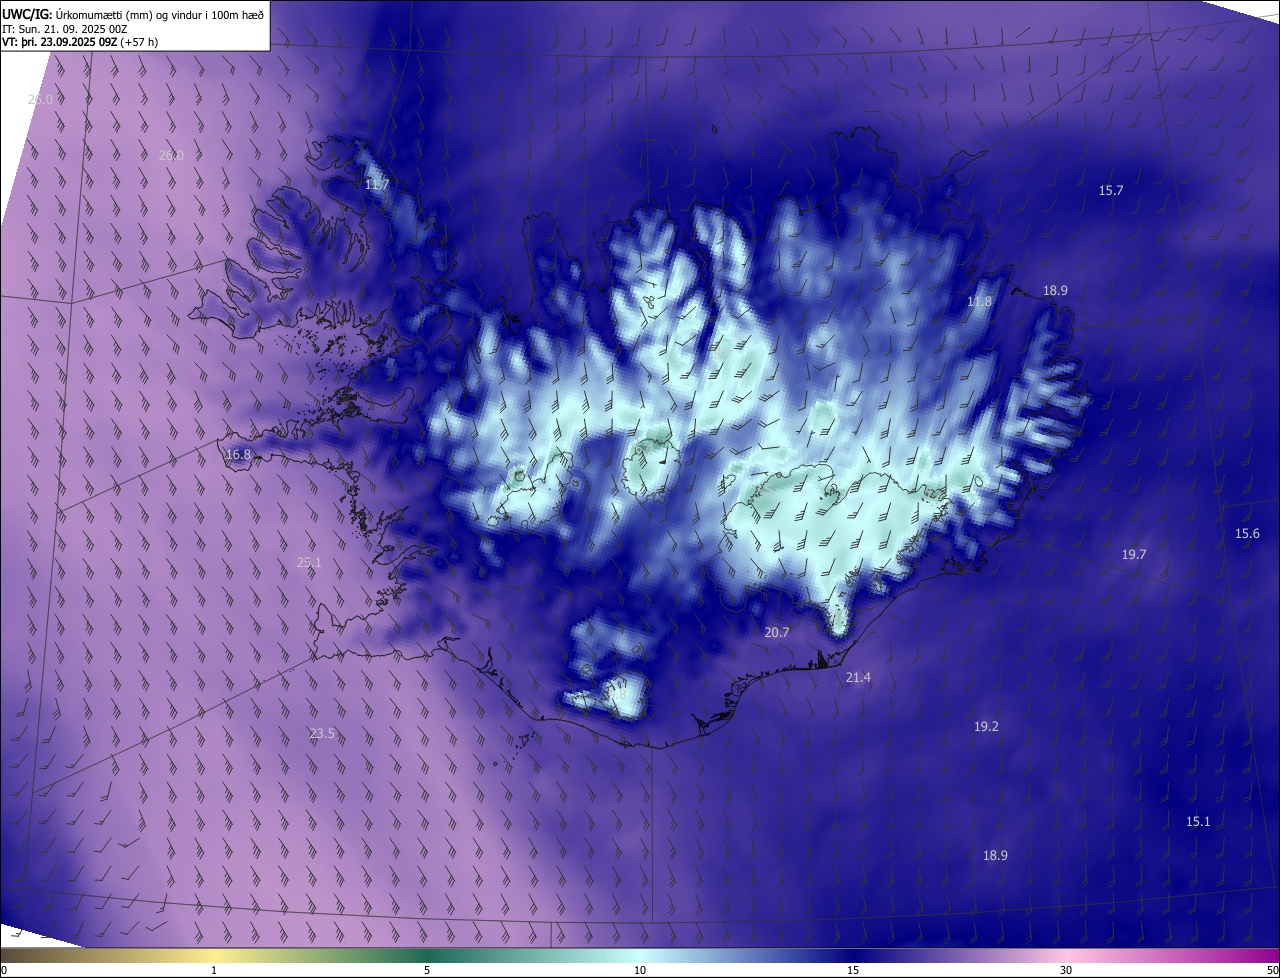The width and height of the screenshot is (1280, 978).
Task: Click the colour scale tick labelled 30
Action: 1066,970
